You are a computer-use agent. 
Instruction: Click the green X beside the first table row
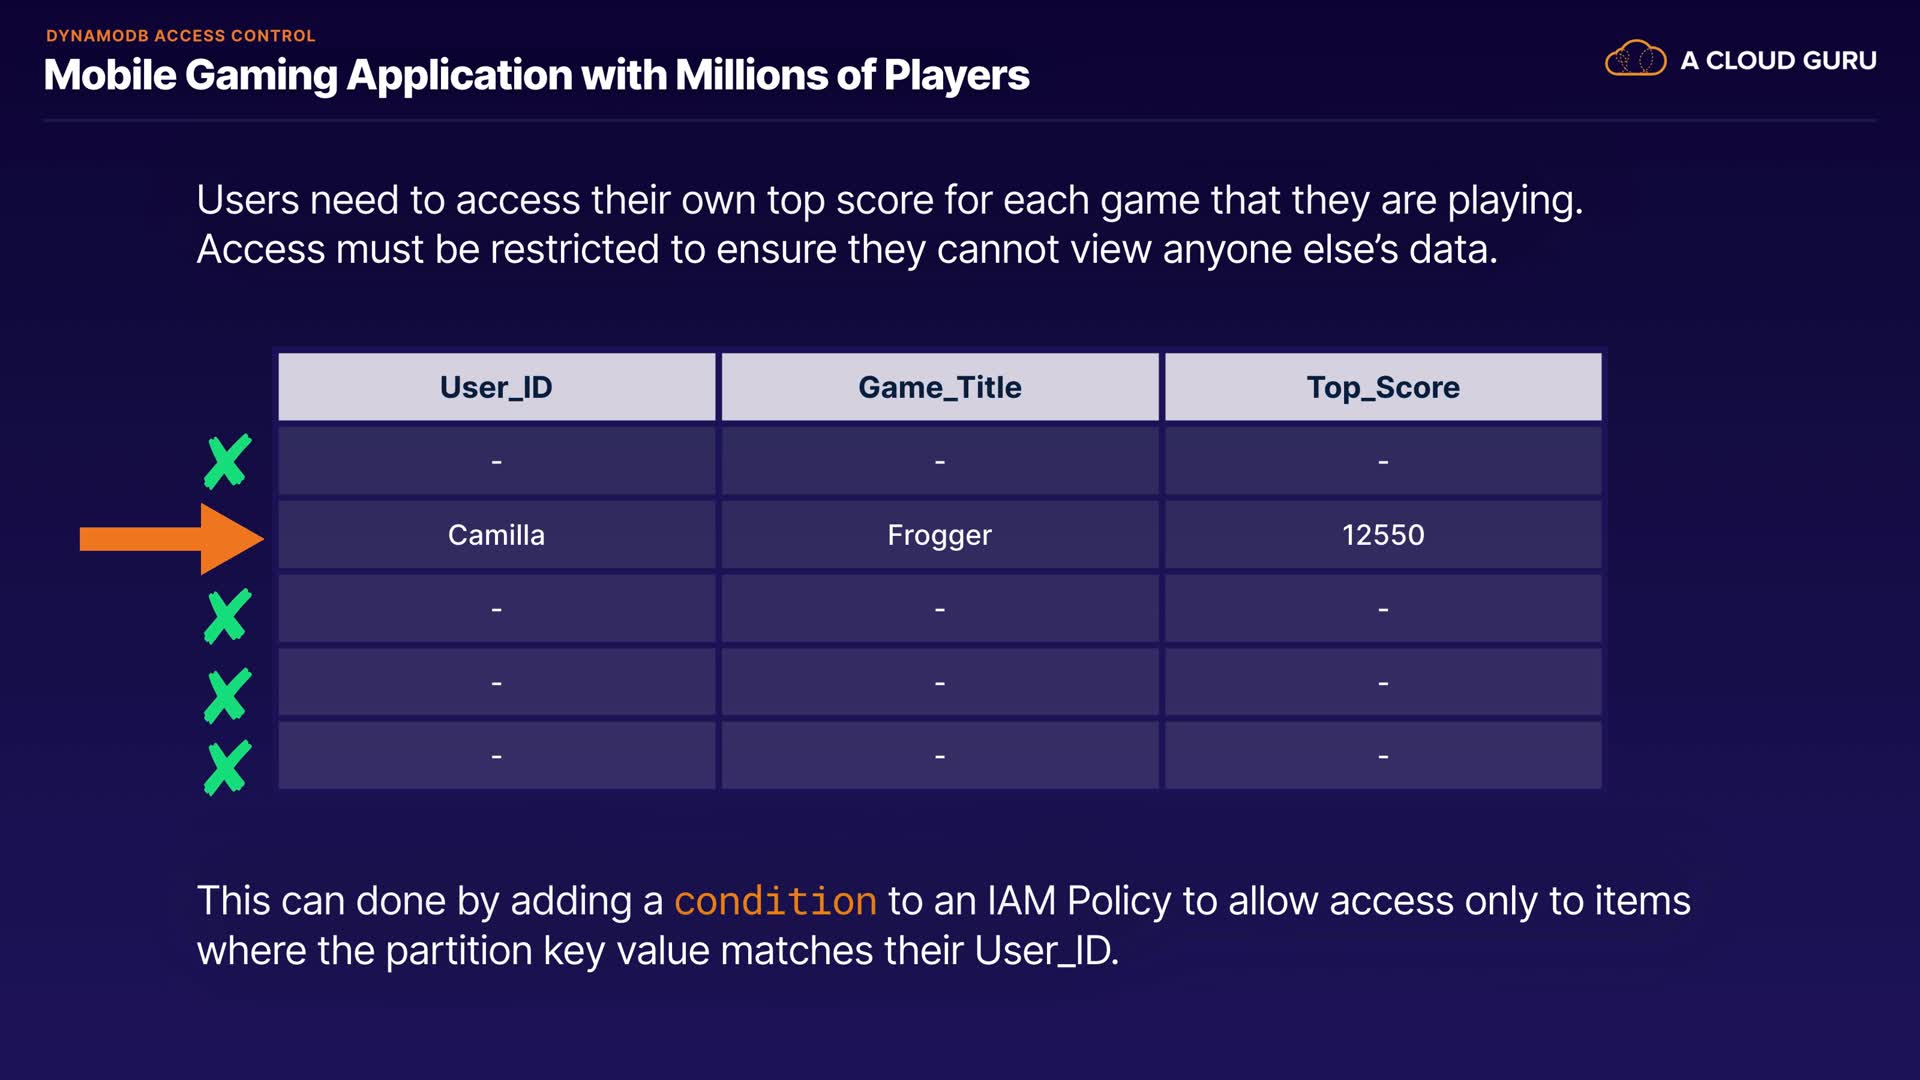228,461
